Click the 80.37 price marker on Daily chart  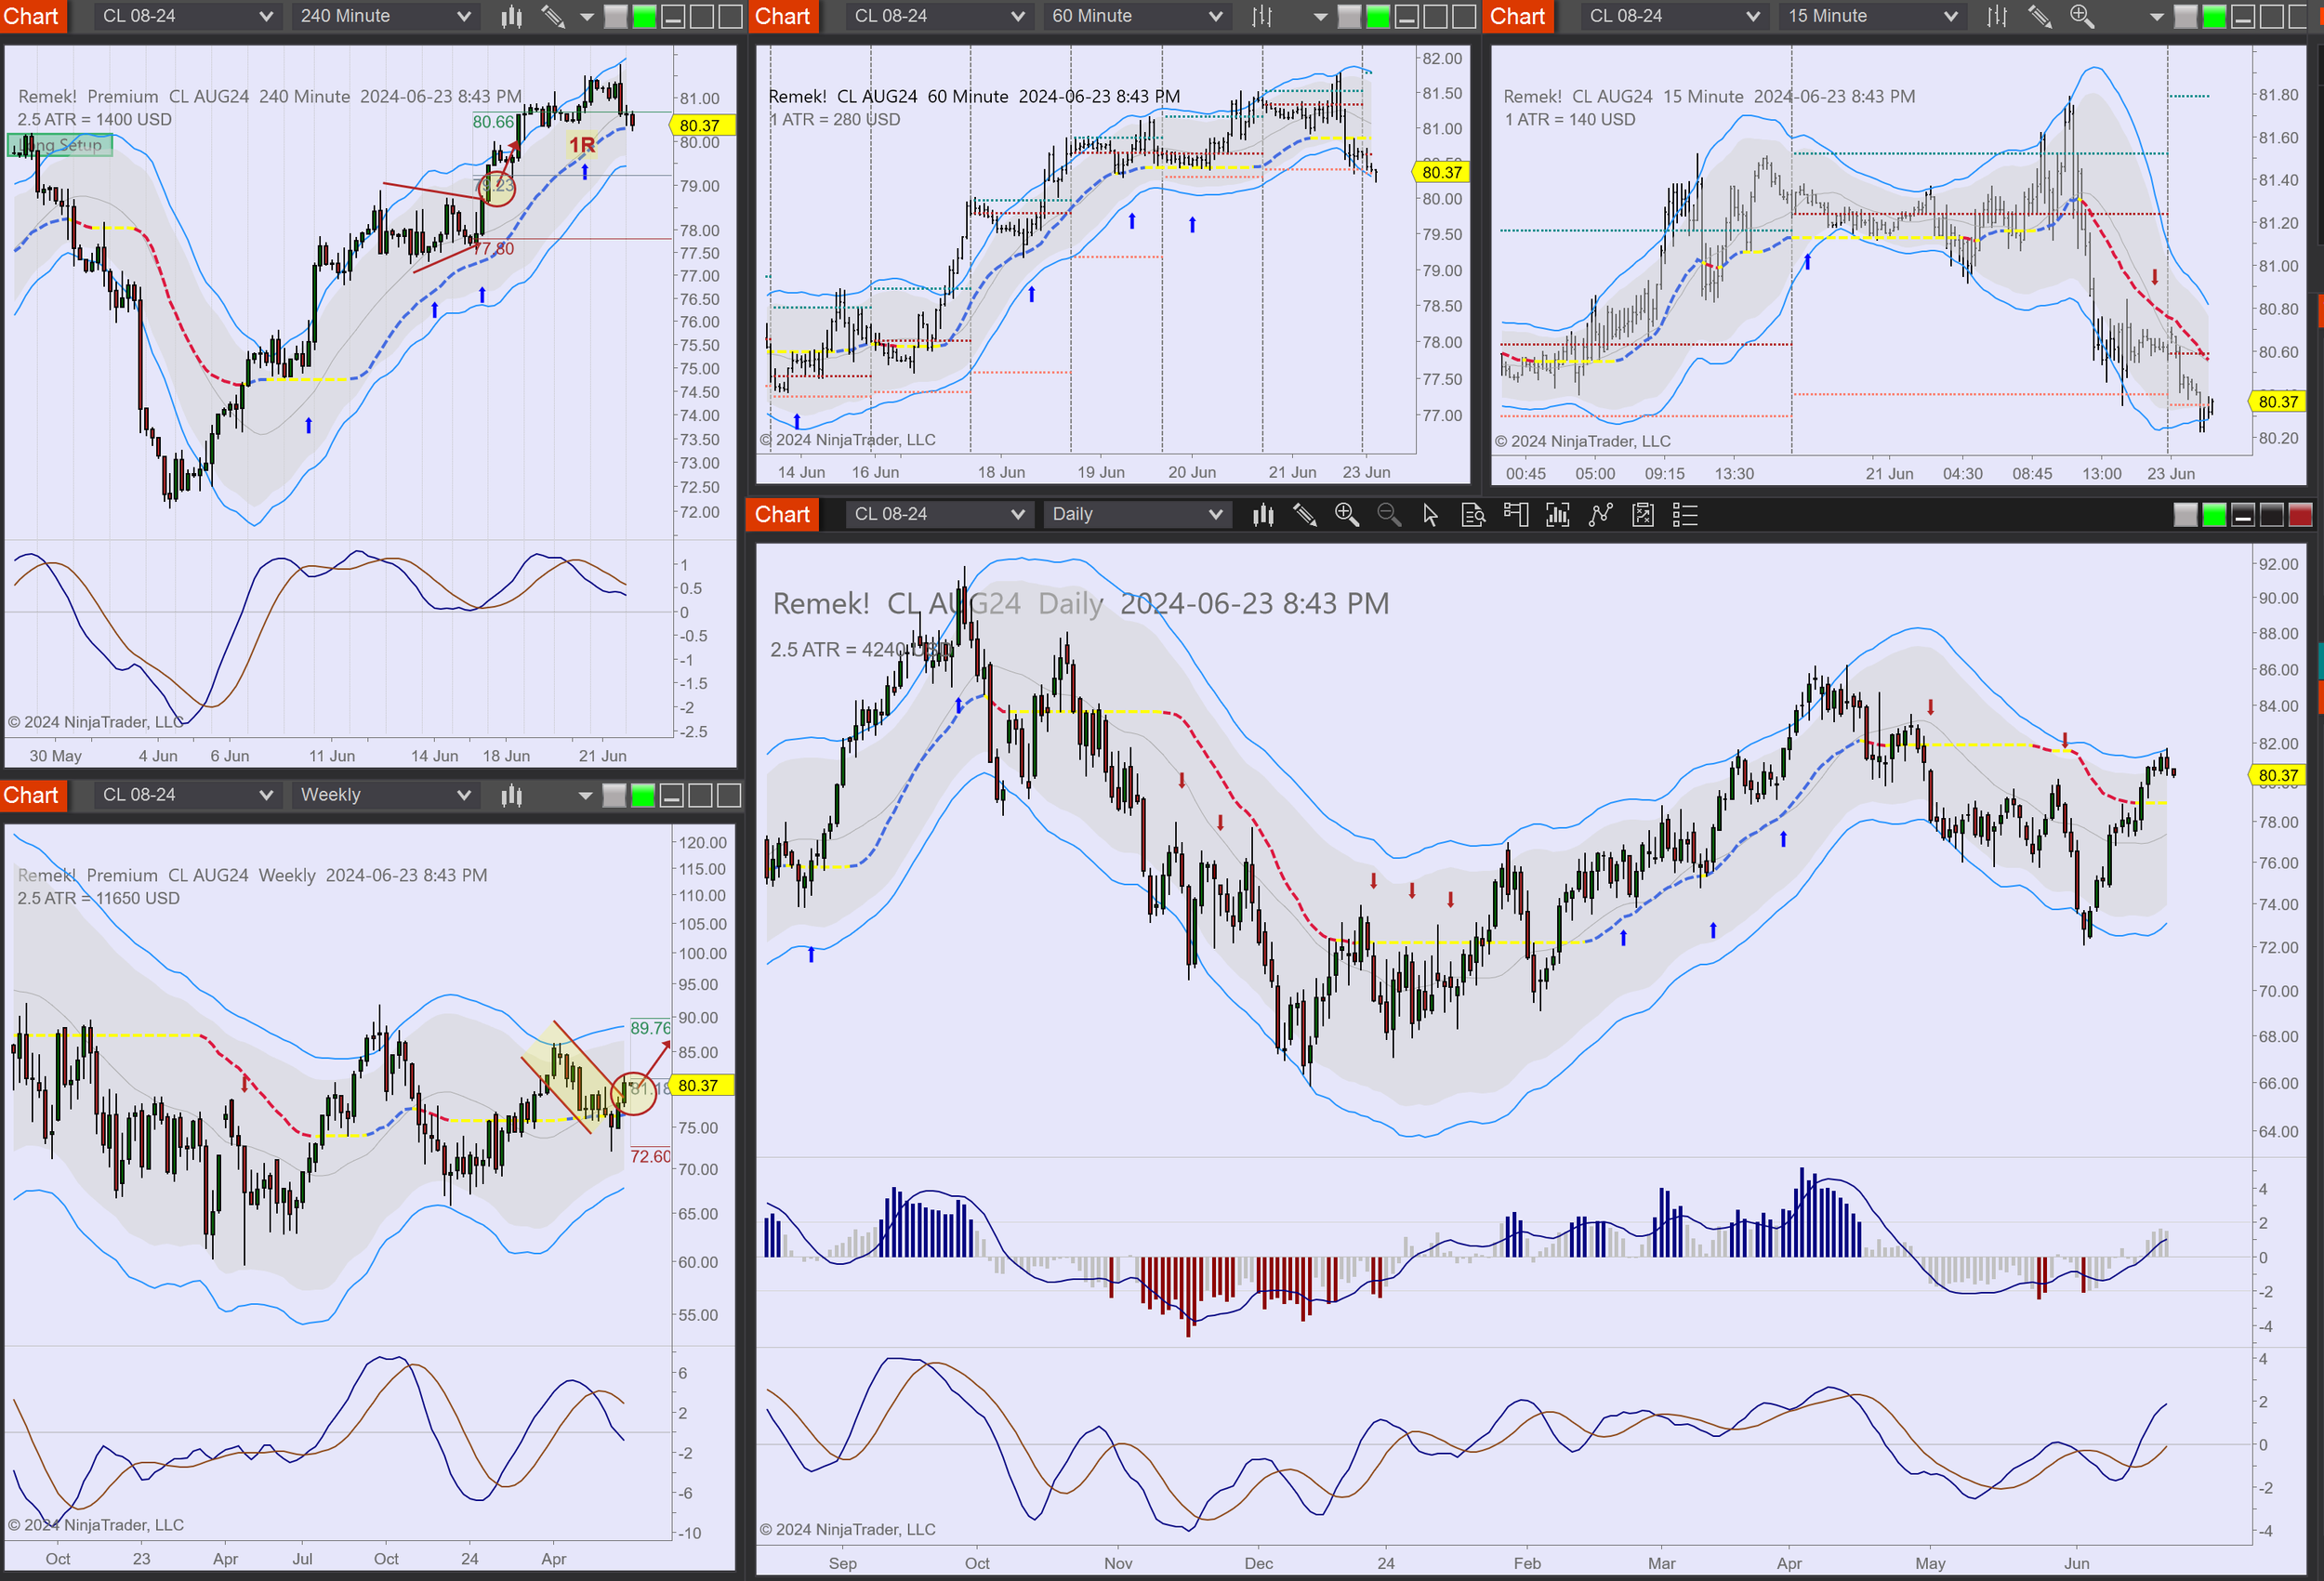point(2278,775)
